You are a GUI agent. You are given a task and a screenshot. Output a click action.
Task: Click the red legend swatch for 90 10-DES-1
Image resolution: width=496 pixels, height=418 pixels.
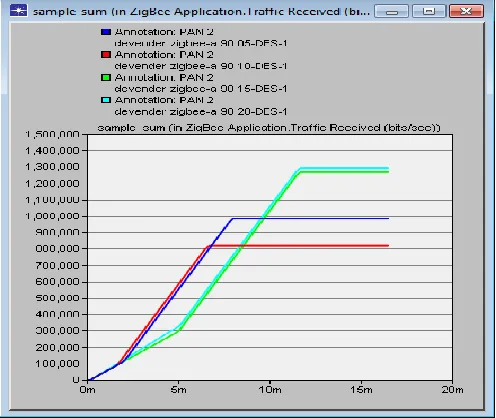tap(106, 55)
